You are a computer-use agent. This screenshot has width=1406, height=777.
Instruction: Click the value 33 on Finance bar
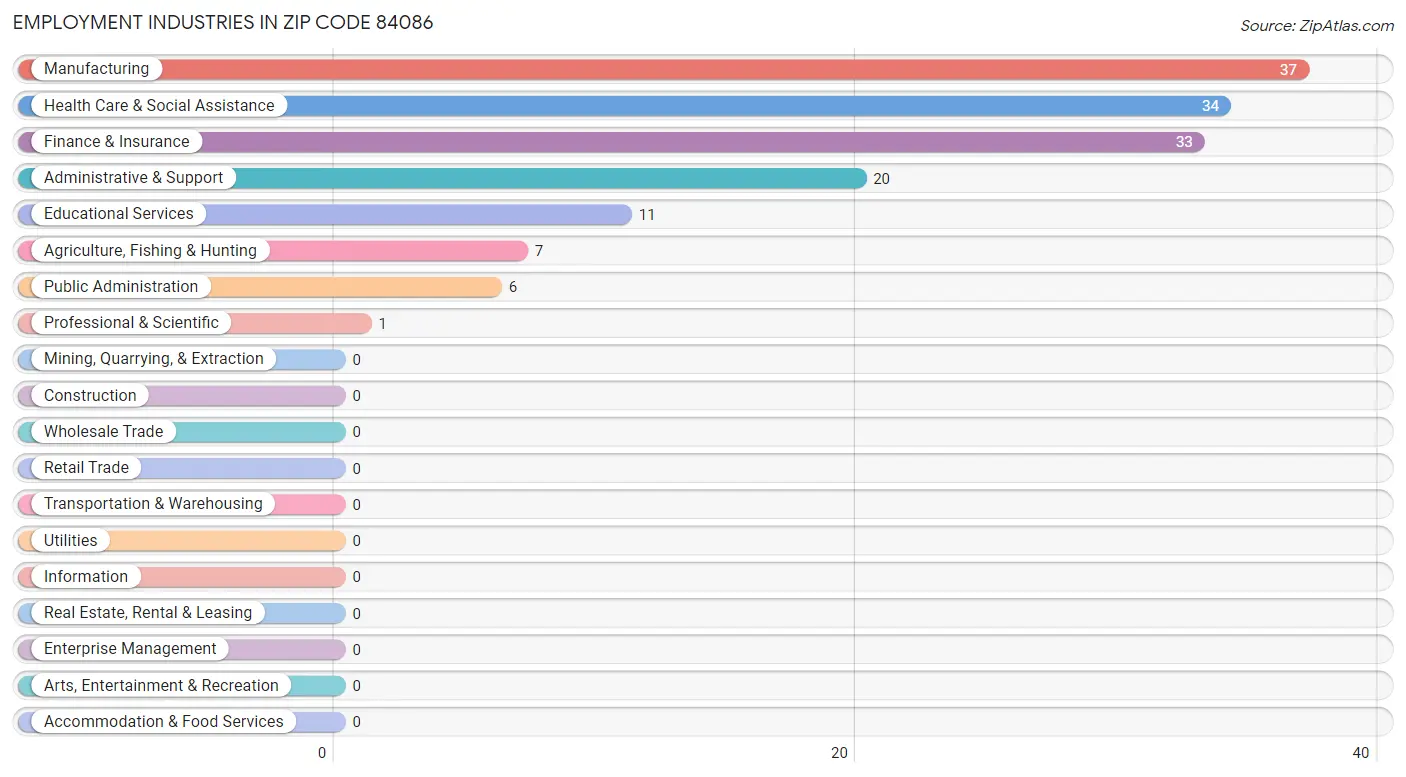click(x=1184, y=142)
